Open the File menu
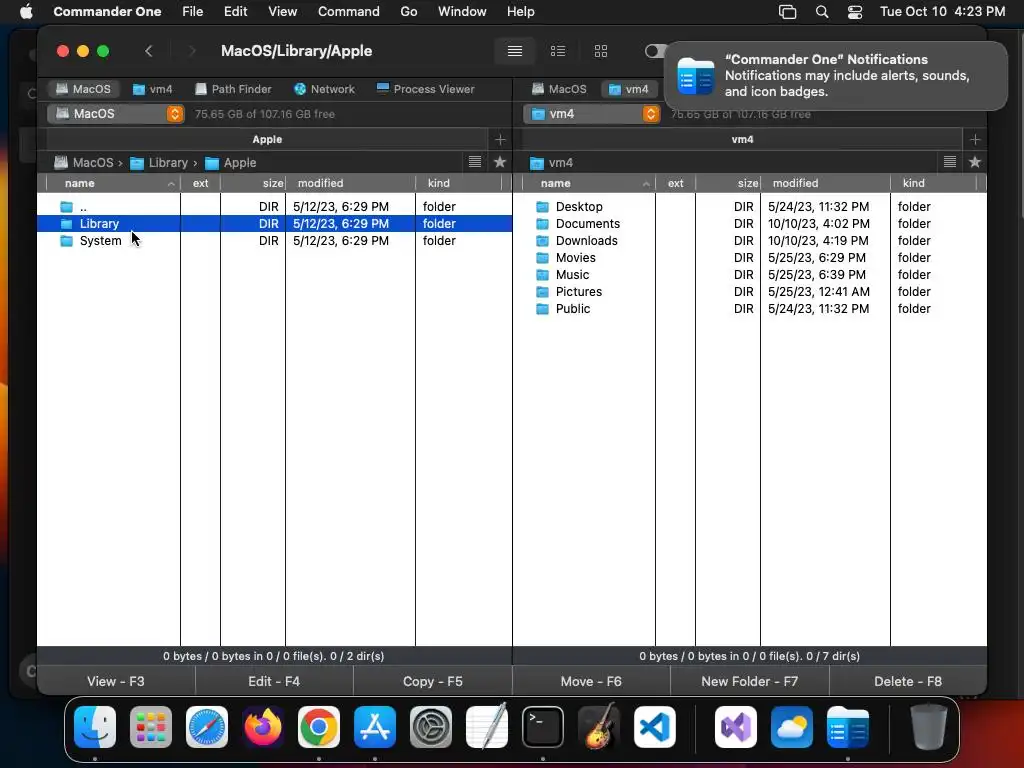The height and width of the screenshot is (768, 1024). [192, 11]
